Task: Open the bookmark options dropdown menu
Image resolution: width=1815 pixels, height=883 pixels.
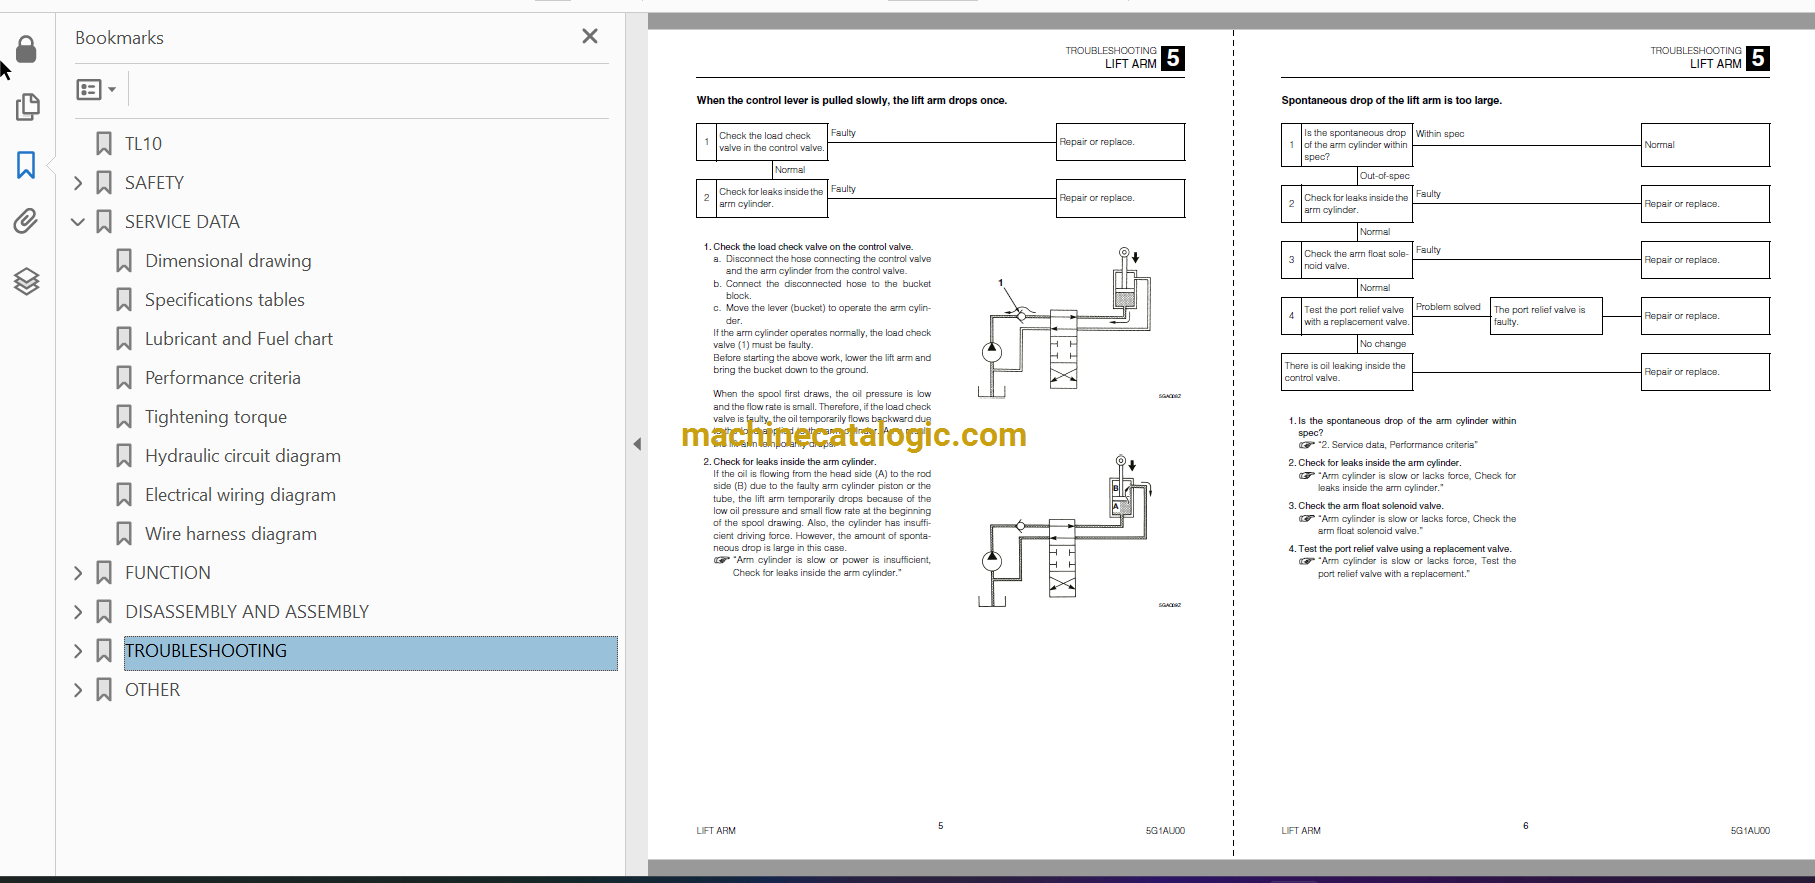Action: (96, 90)
